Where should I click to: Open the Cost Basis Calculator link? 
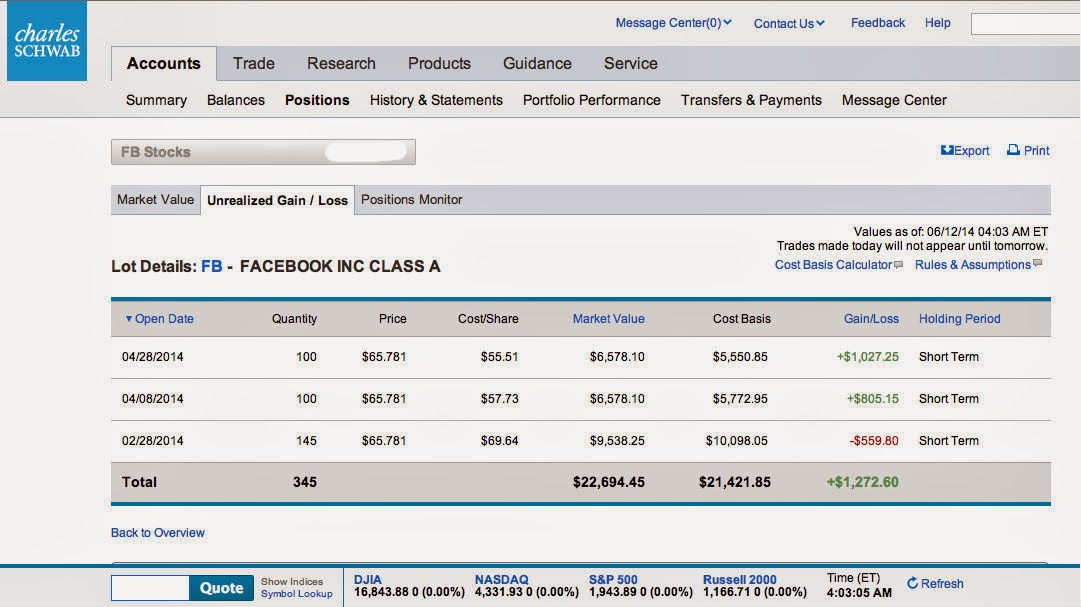coord(834,264)
